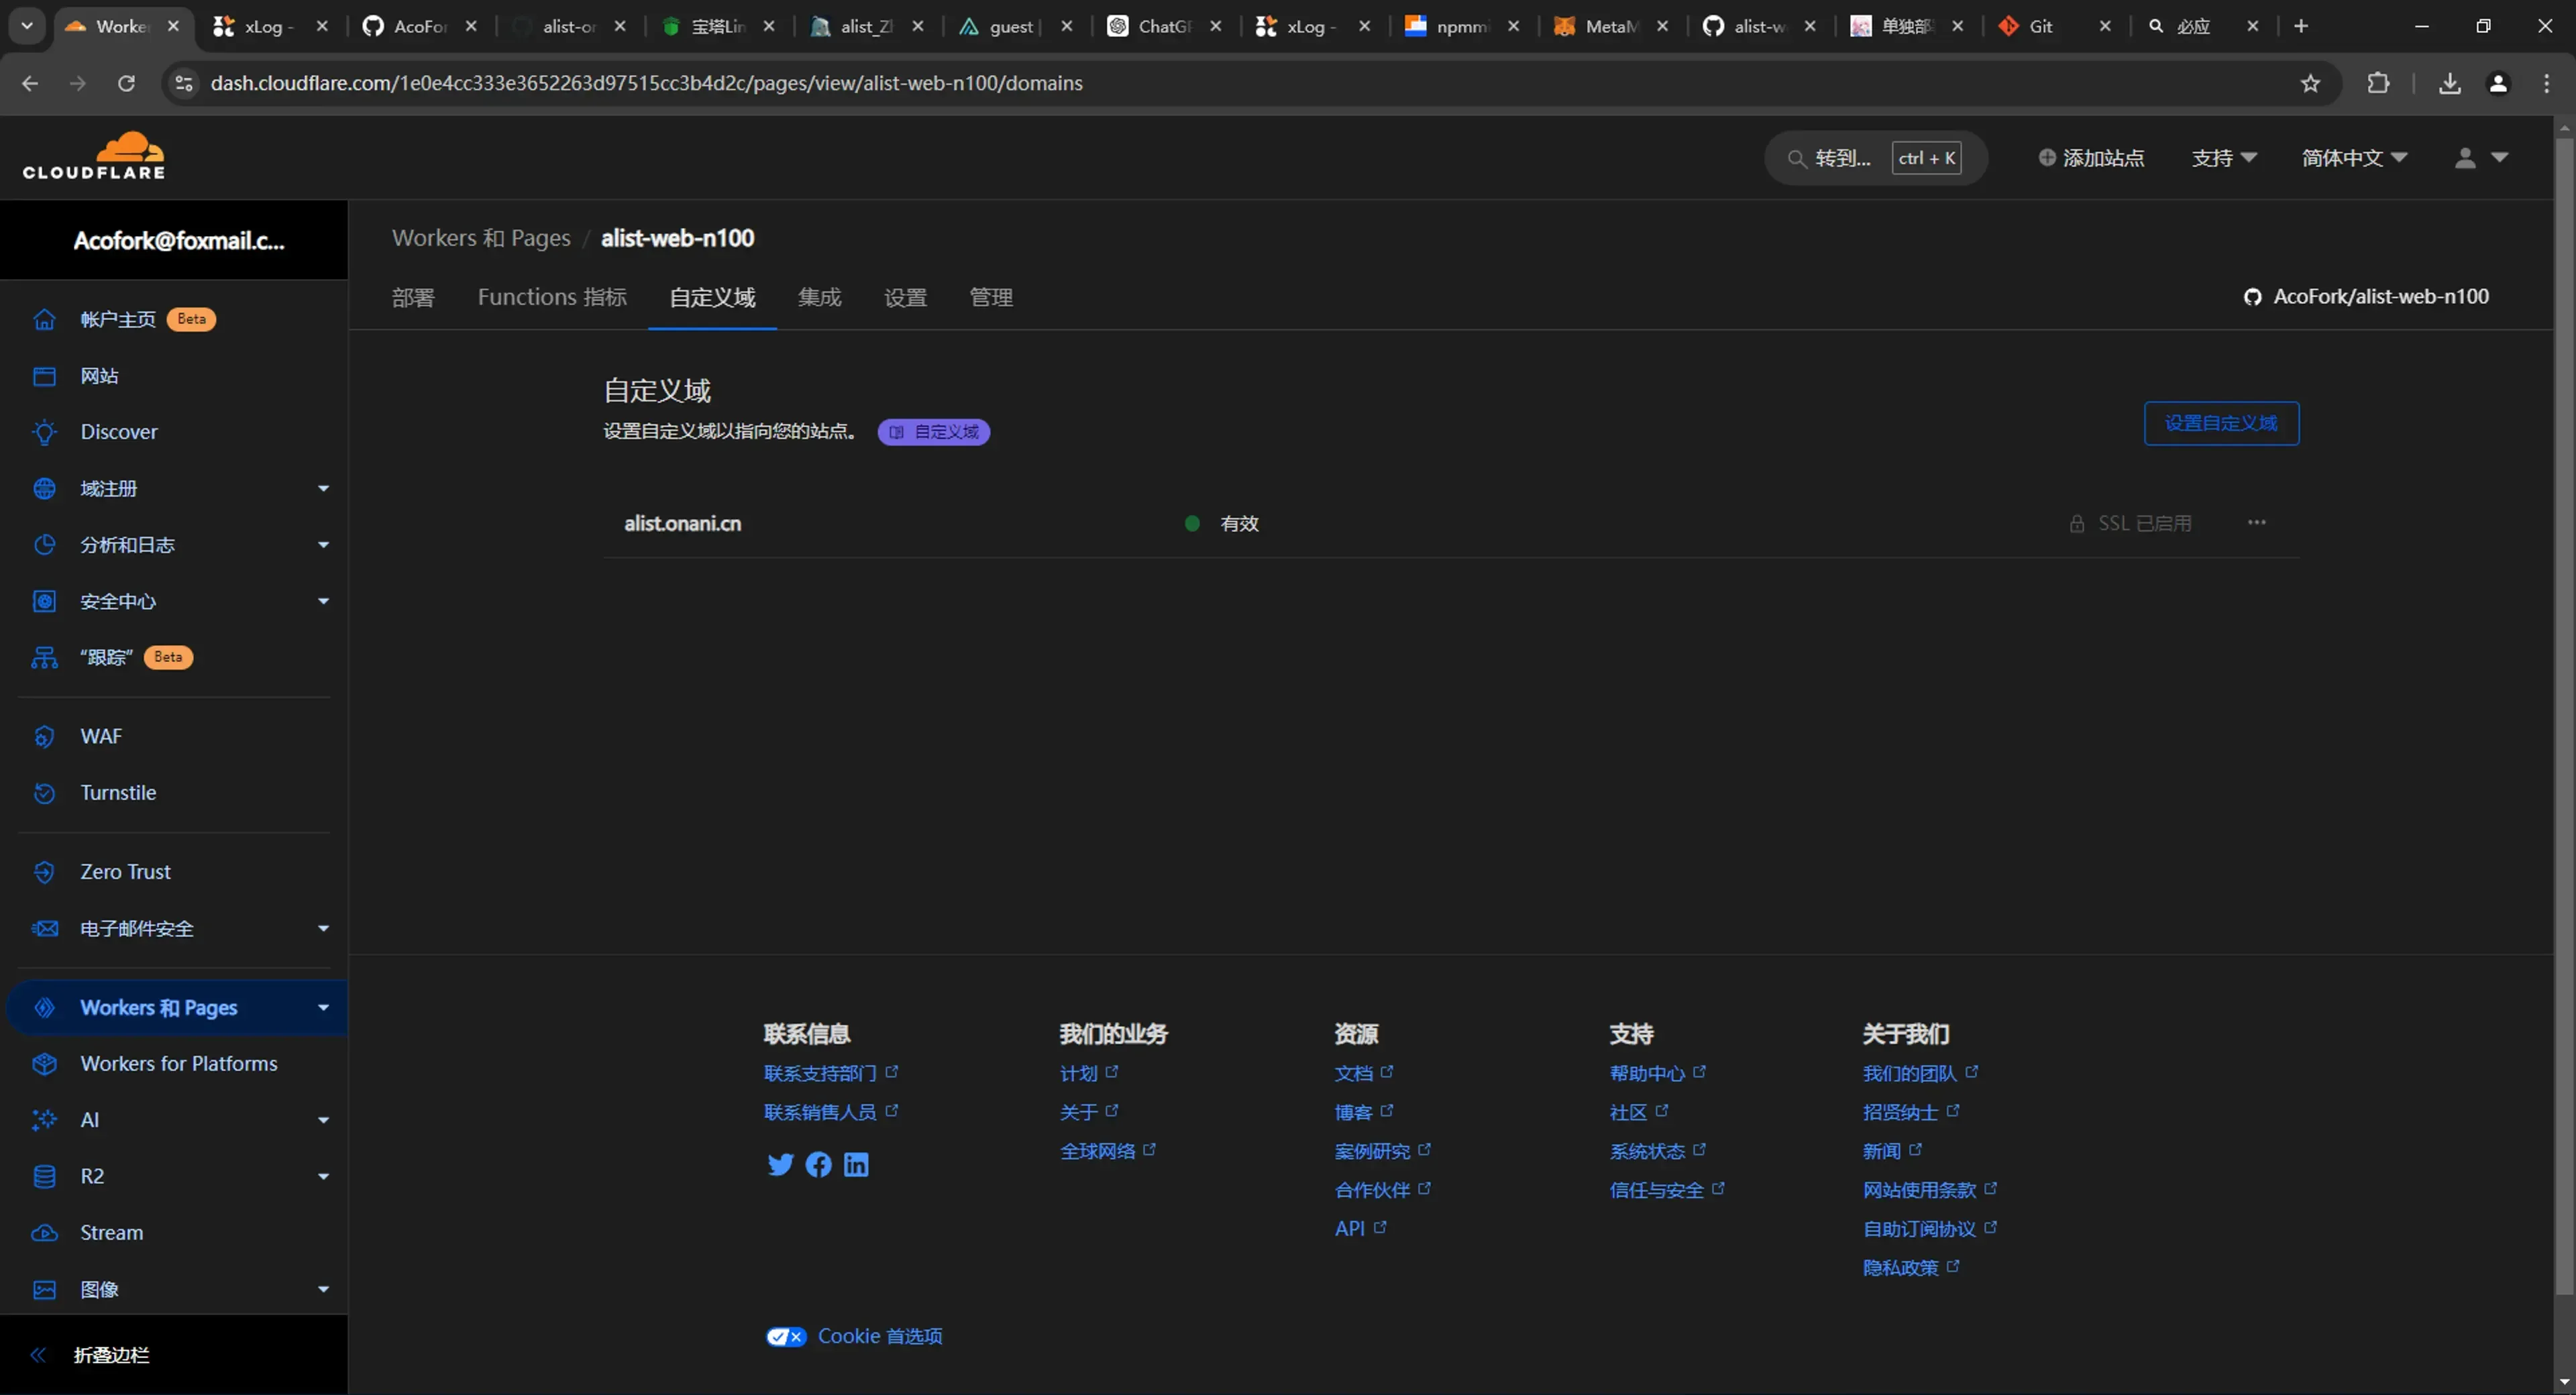This screenshot has height=1395, width=2576.
Task: Expand the R2 sidebar menu
Action: click(x=323, y=1176)
